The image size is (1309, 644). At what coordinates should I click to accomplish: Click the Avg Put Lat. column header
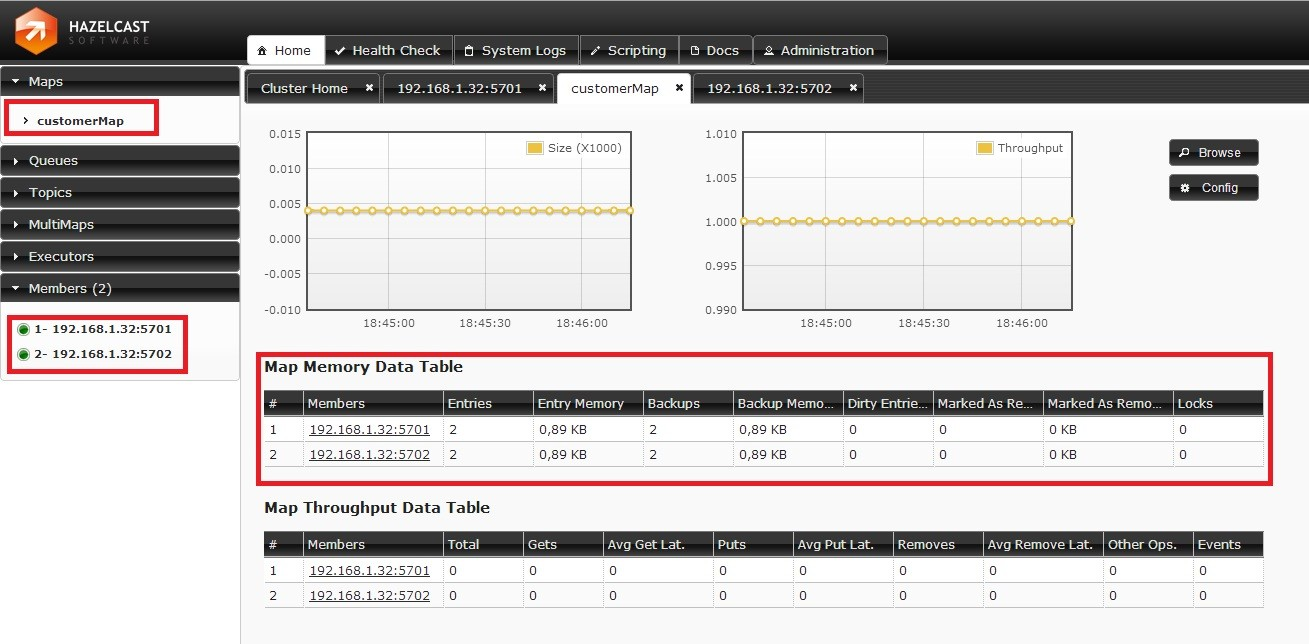843,544
